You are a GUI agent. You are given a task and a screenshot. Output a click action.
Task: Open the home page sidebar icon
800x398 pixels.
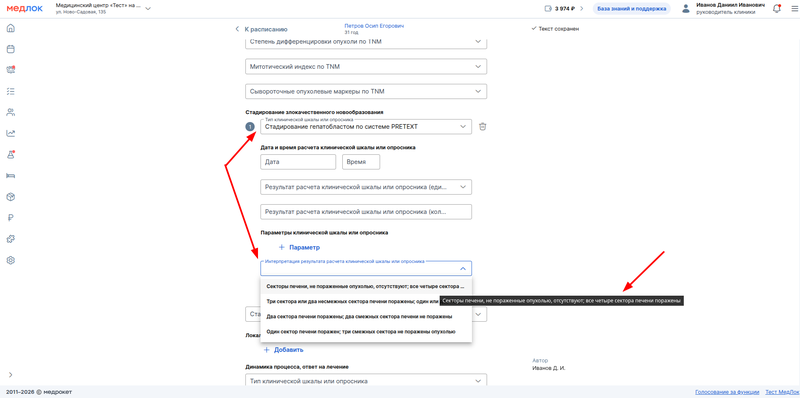(10, 28)
